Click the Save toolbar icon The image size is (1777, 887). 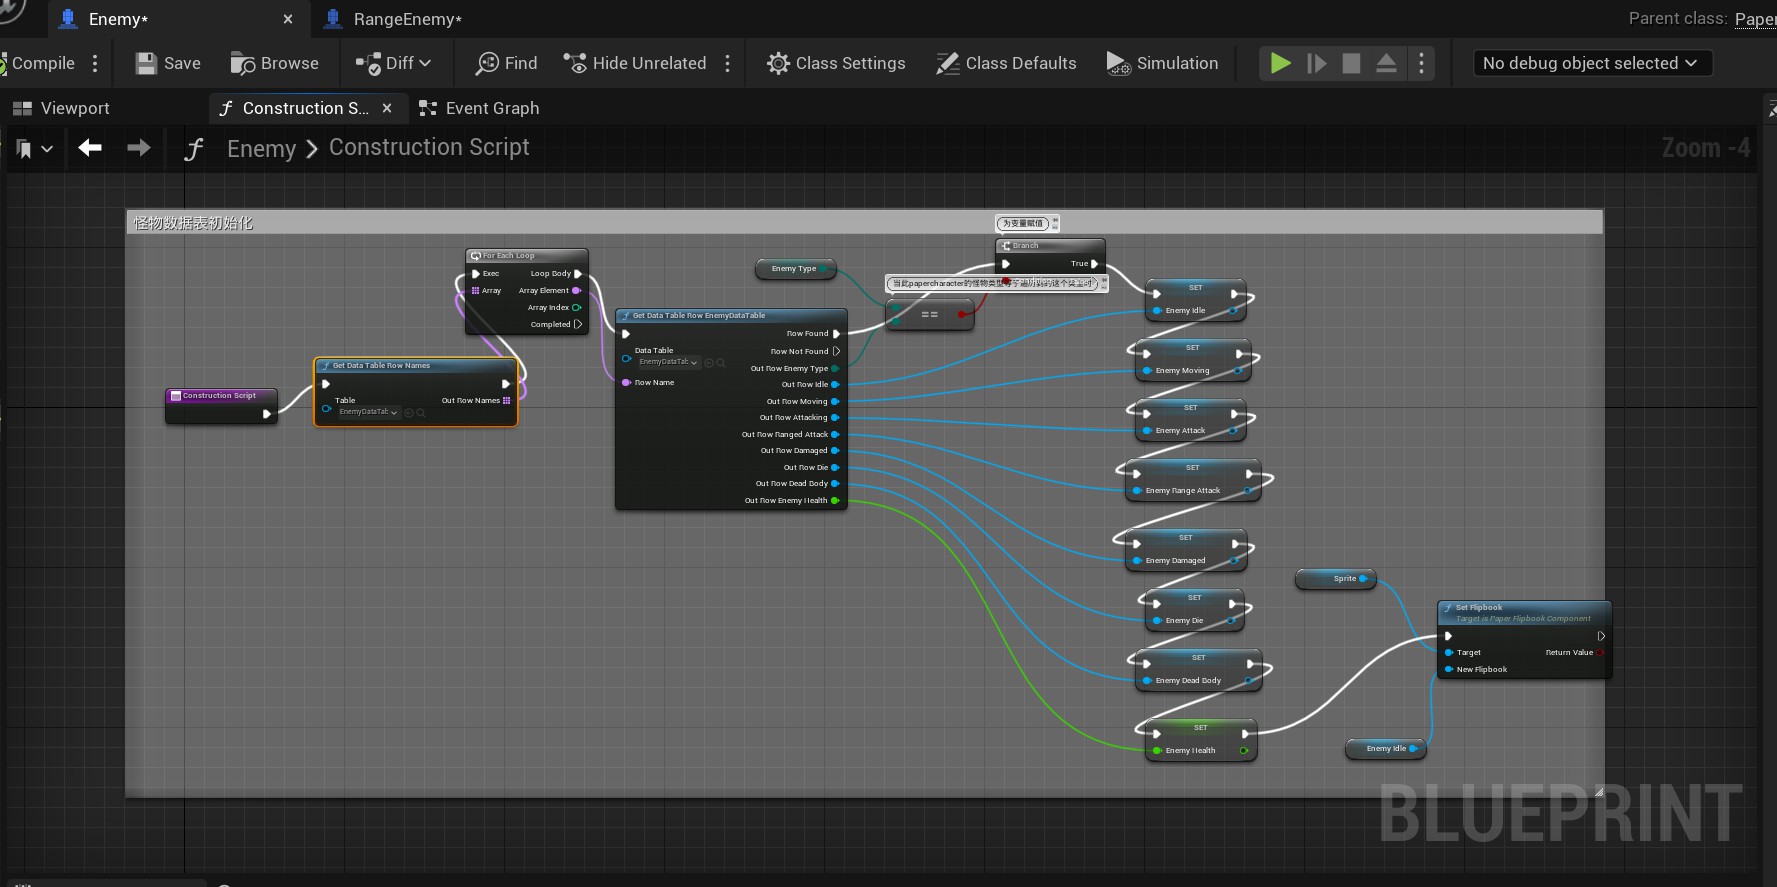tap(147, 64)
